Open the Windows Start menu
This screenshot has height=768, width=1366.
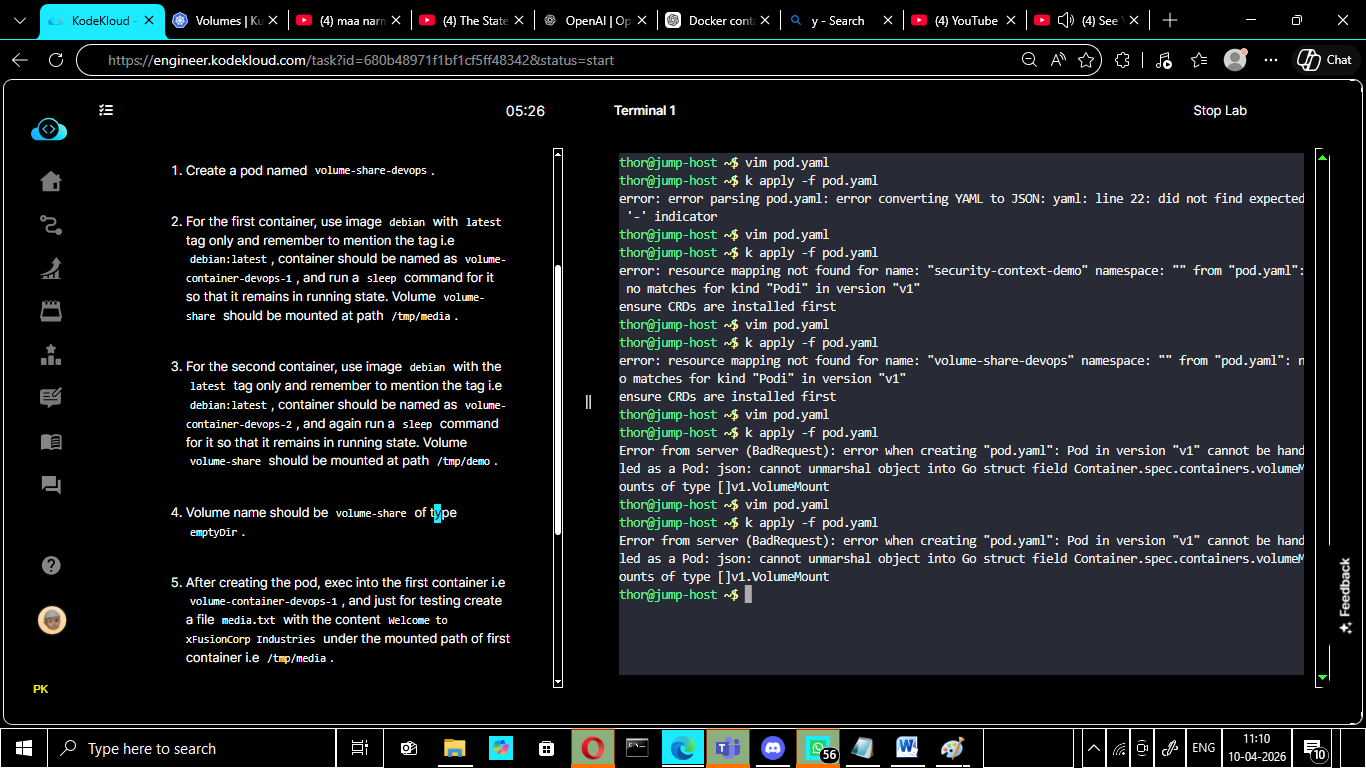(24, 748)
